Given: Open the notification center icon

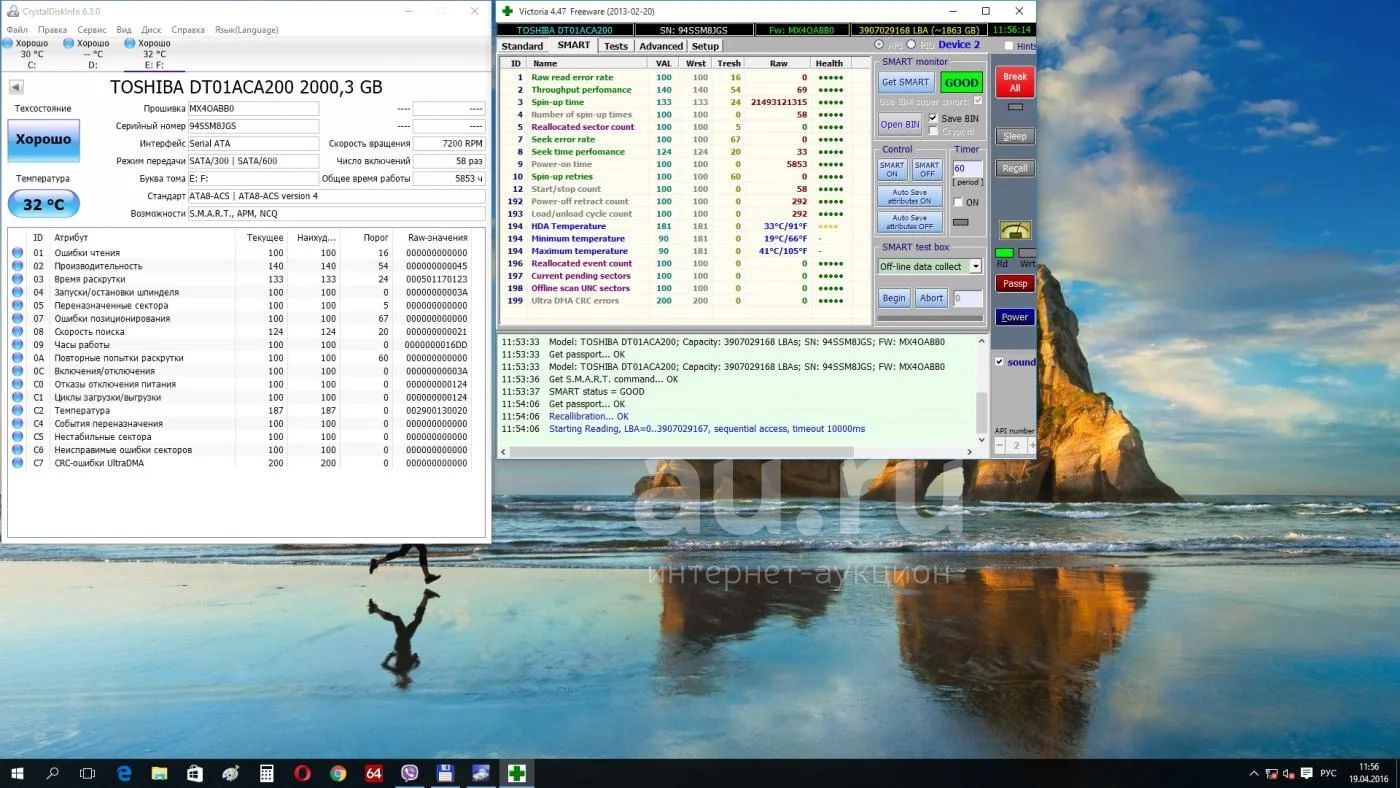Looking at the screenshot, I should pyautogui.click(x=1306, y=773).
